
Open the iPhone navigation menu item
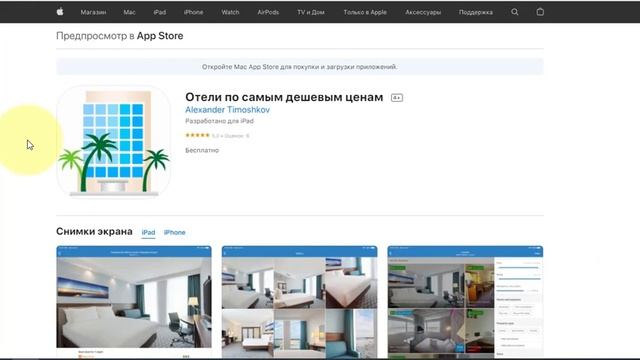click(193, 12)
